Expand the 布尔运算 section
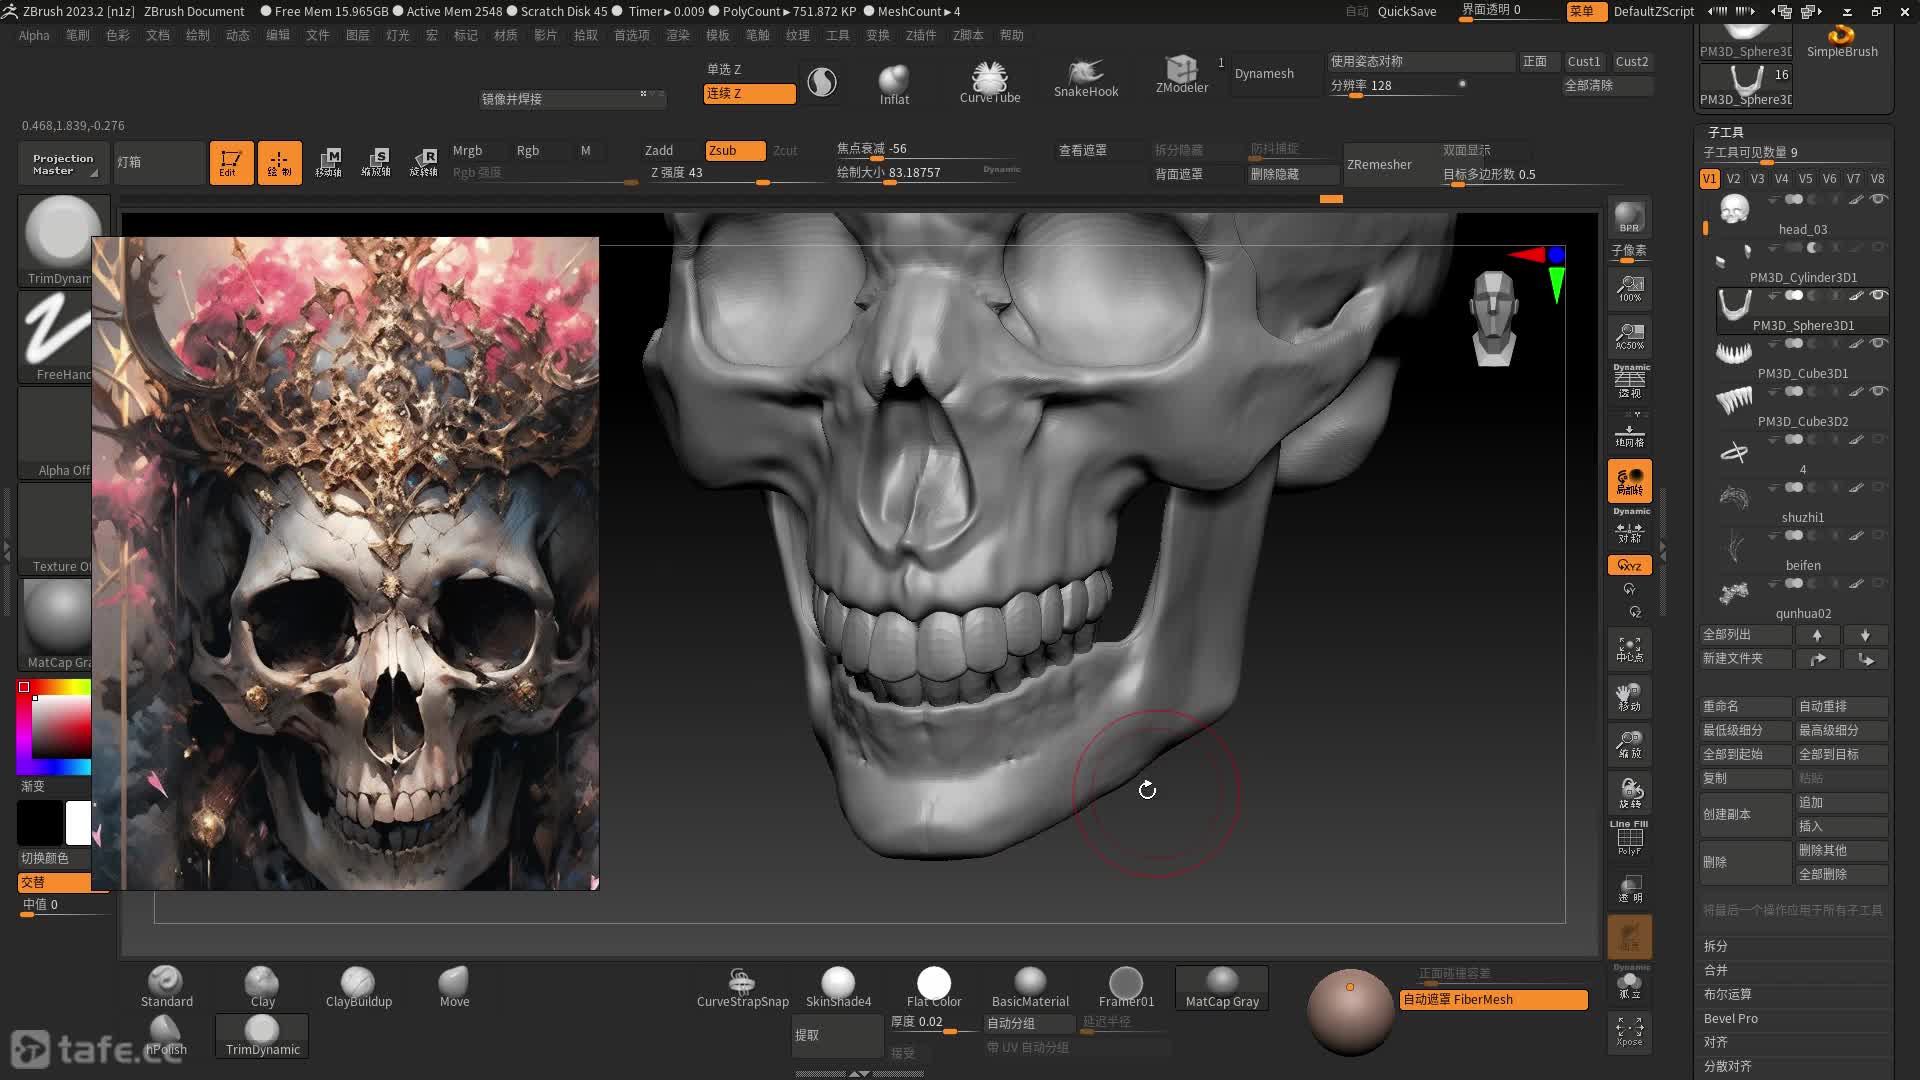The height and width of the screenshot is (1080, 1920). [x=1728, y=994]
